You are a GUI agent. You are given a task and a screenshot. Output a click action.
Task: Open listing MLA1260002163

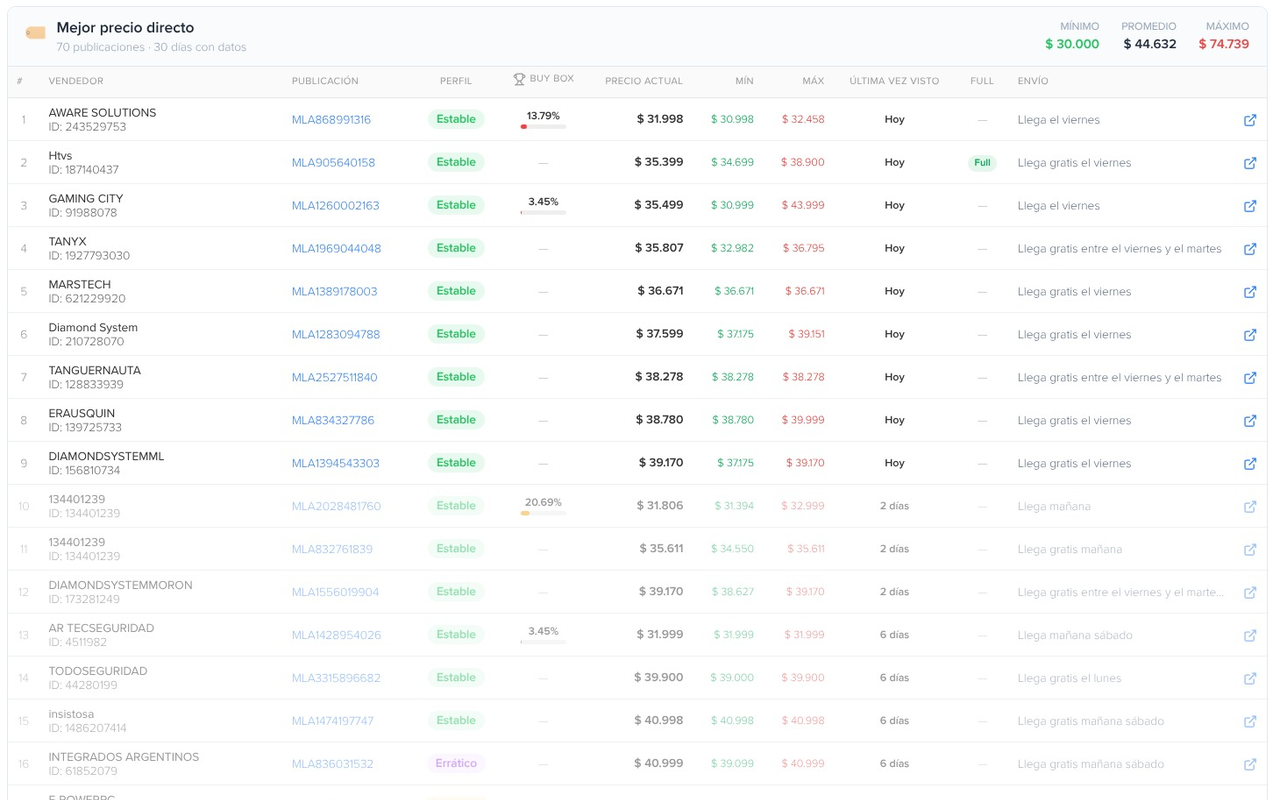336,206
